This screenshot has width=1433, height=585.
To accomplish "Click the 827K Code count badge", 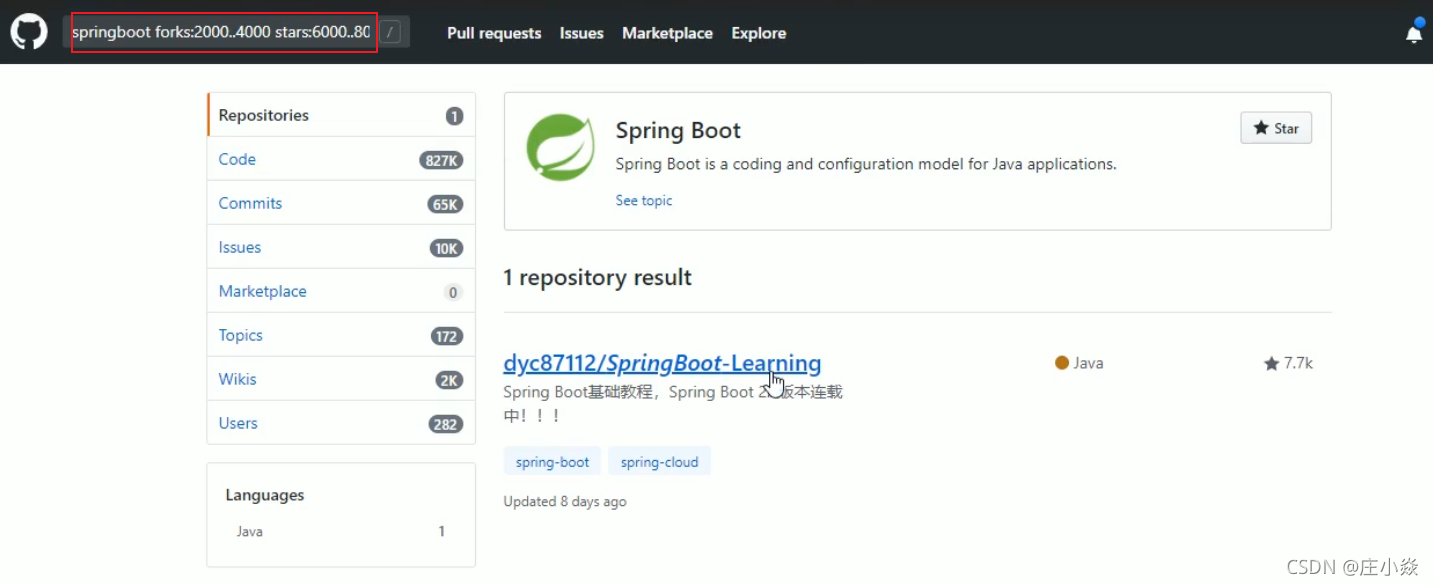I will [x=441, y=160].
